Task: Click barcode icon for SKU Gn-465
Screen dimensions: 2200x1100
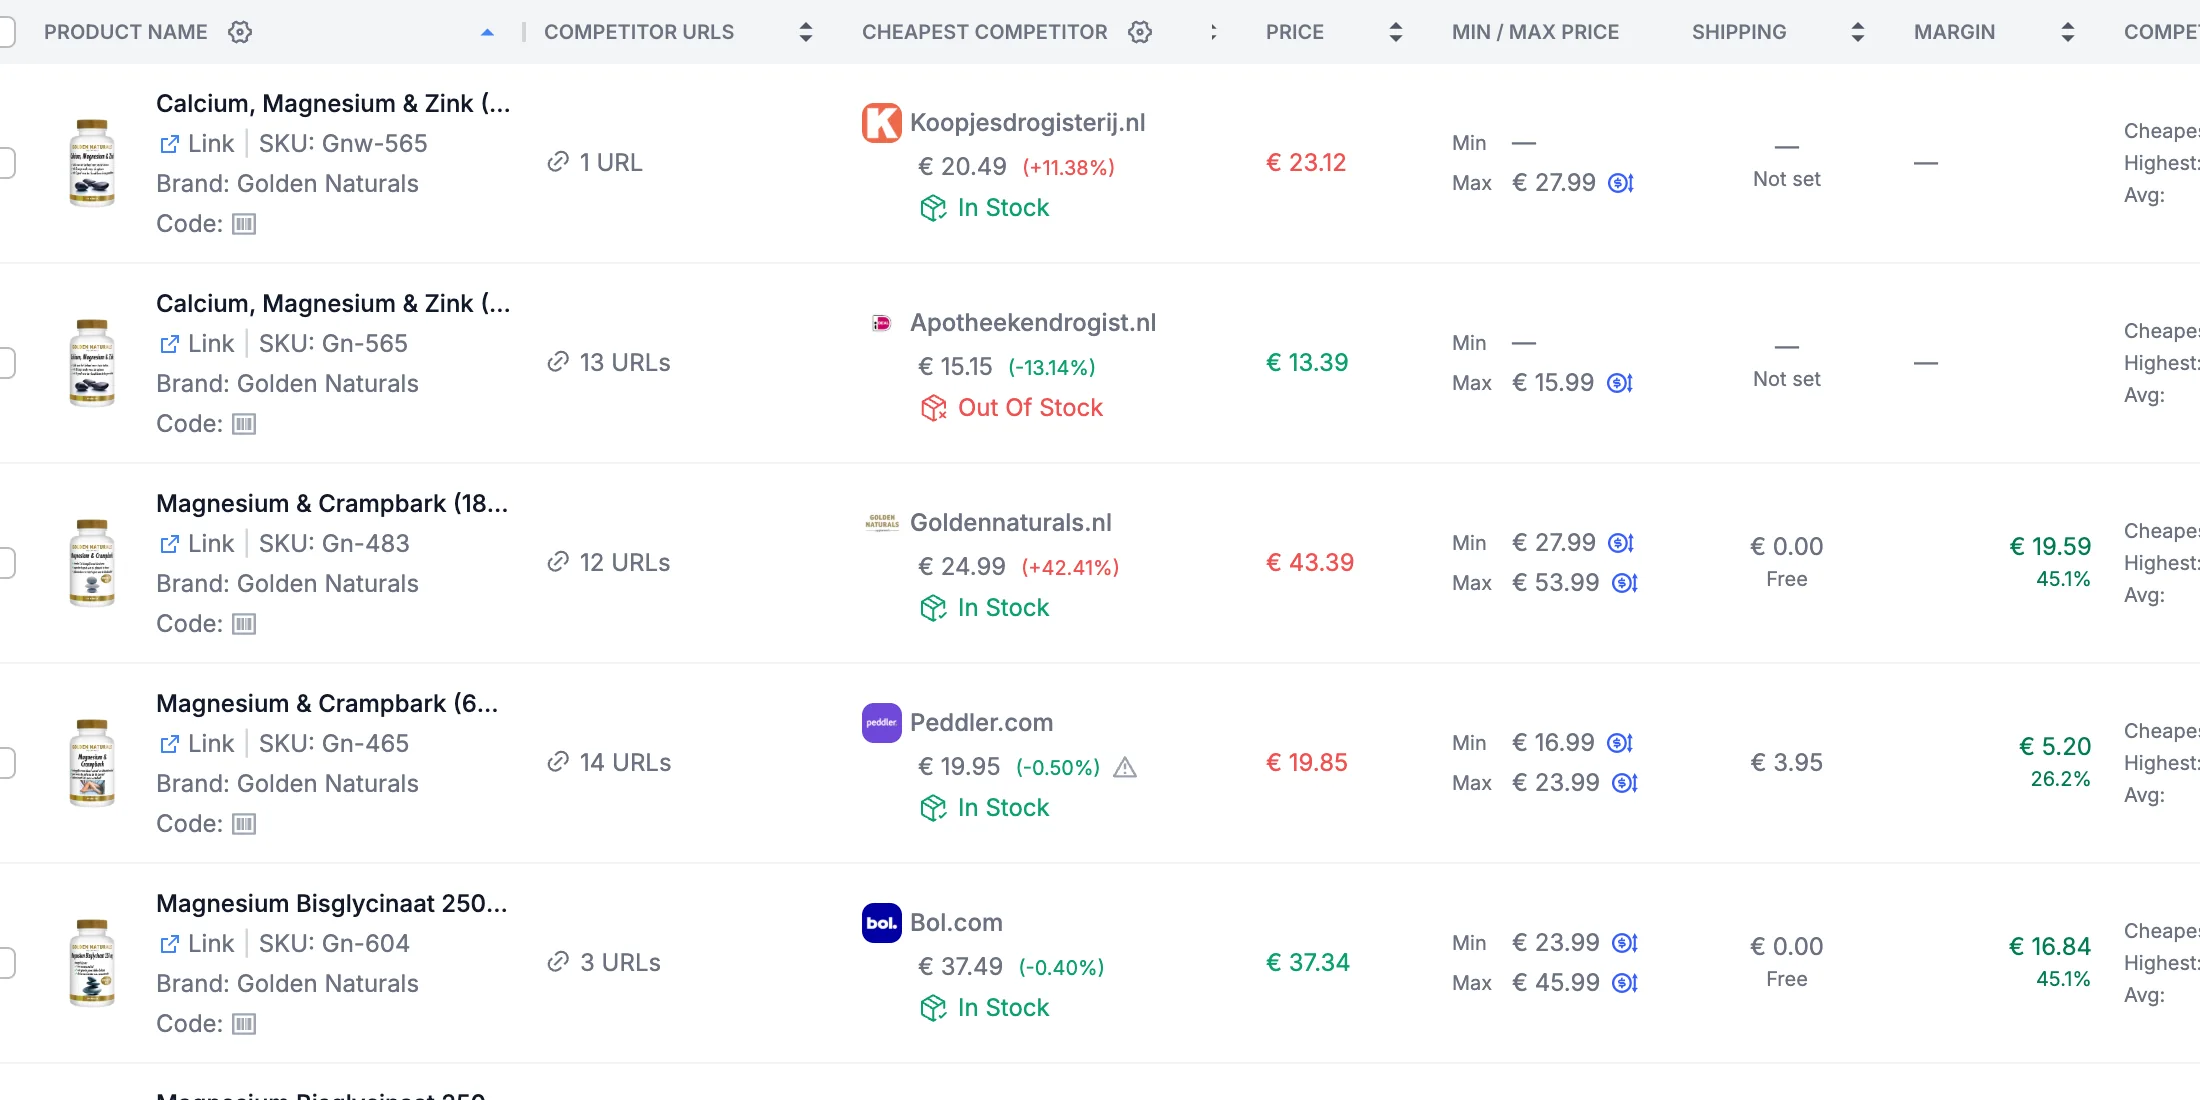Action: (x=244, y=824)
